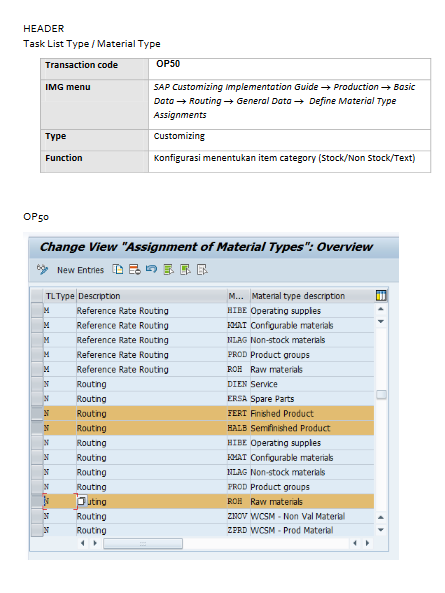Click TLType column header
The width and height of the screenshot is (445, 593).
tap(60, 296)
